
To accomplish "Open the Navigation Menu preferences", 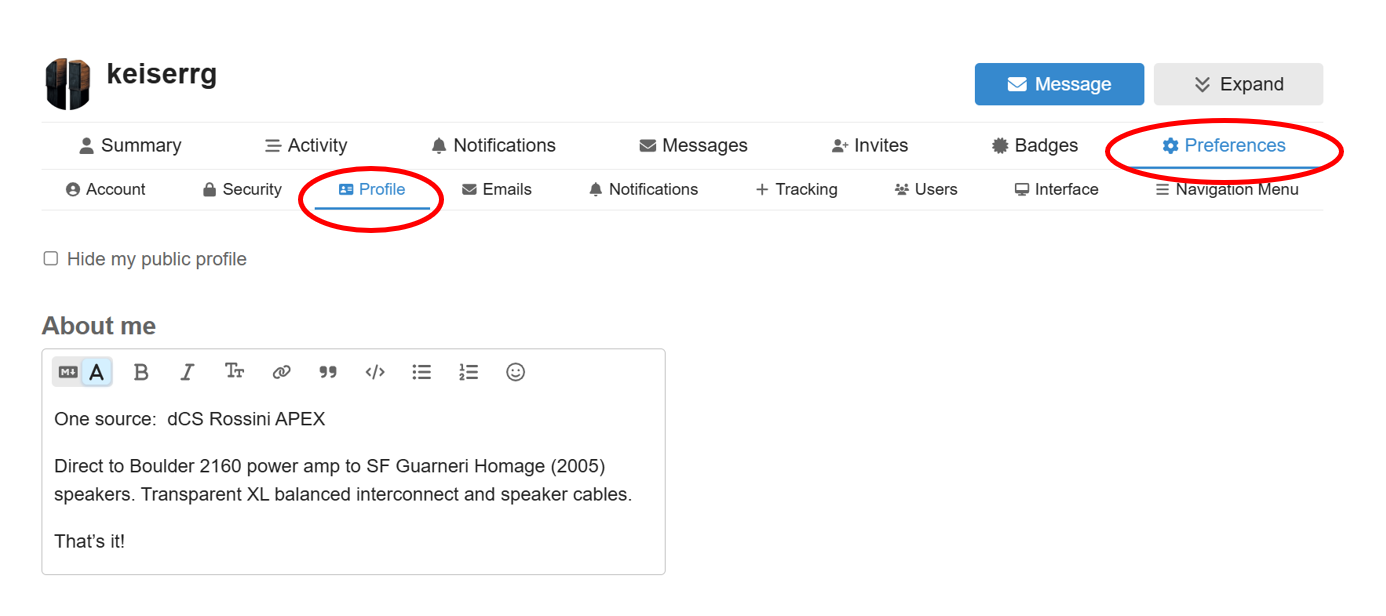I will click(x=1227, y=189).
